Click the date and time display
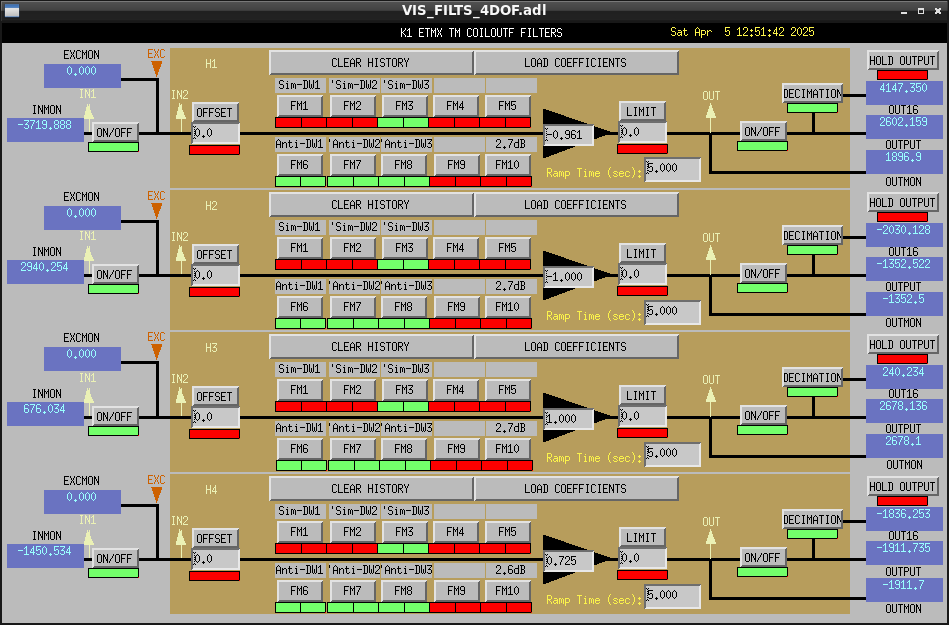Image resolution: width=949 pixels, height=625 pixels. pyautogui.click(x=742, y=32)
